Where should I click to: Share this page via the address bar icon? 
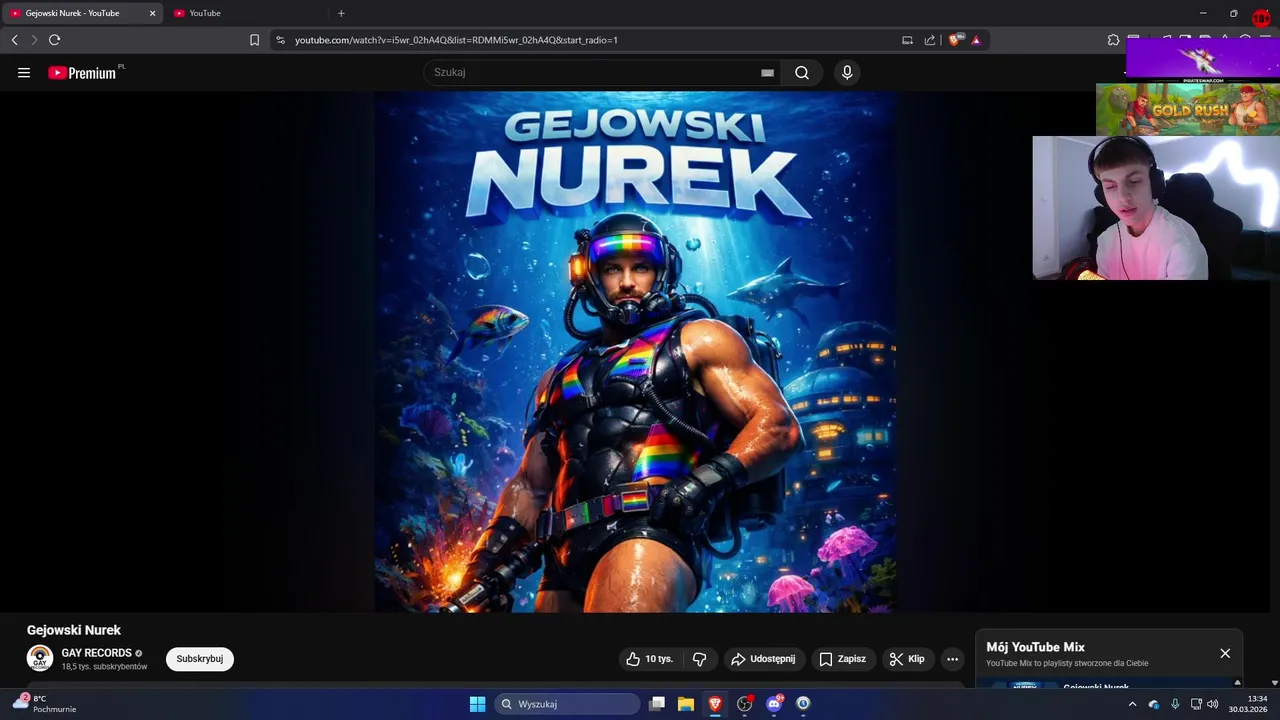pyautogui.click(x=930, y=40)
